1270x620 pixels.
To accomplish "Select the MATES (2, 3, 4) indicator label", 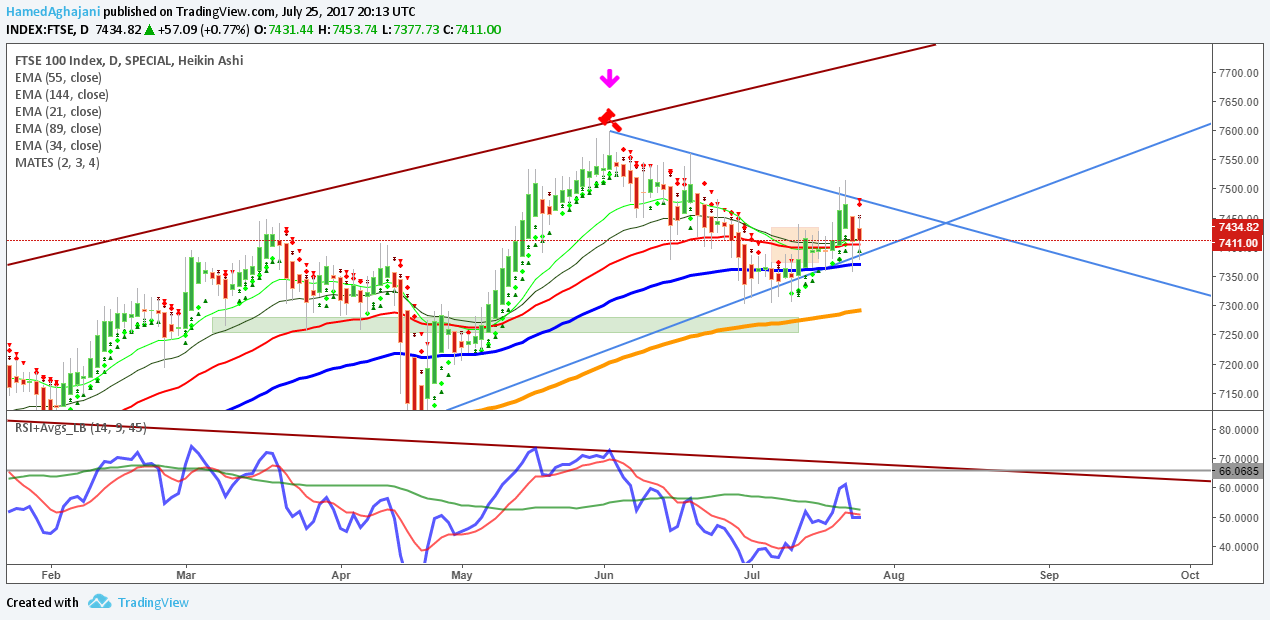I will 57,162.
